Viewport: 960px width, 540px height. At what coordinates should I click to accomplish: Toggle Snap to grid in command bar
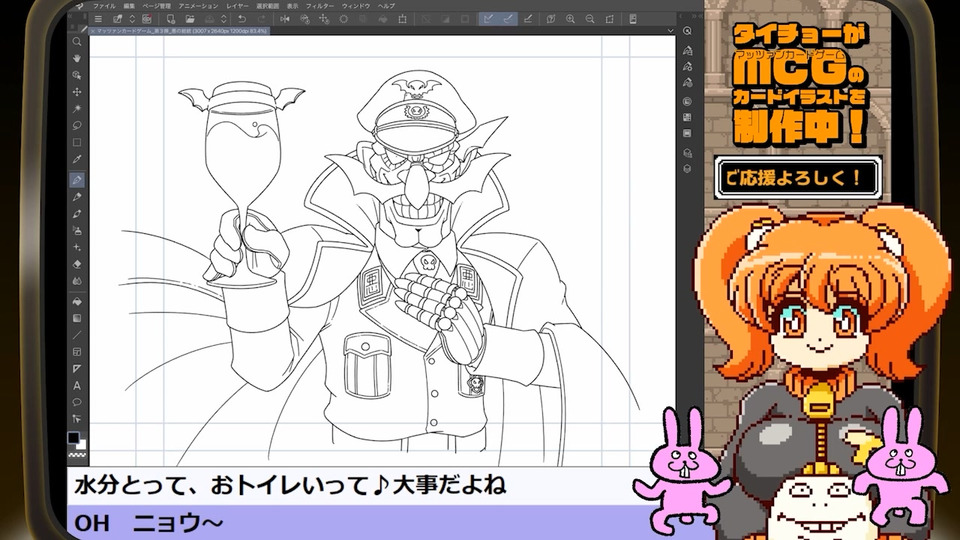[528, 19]
